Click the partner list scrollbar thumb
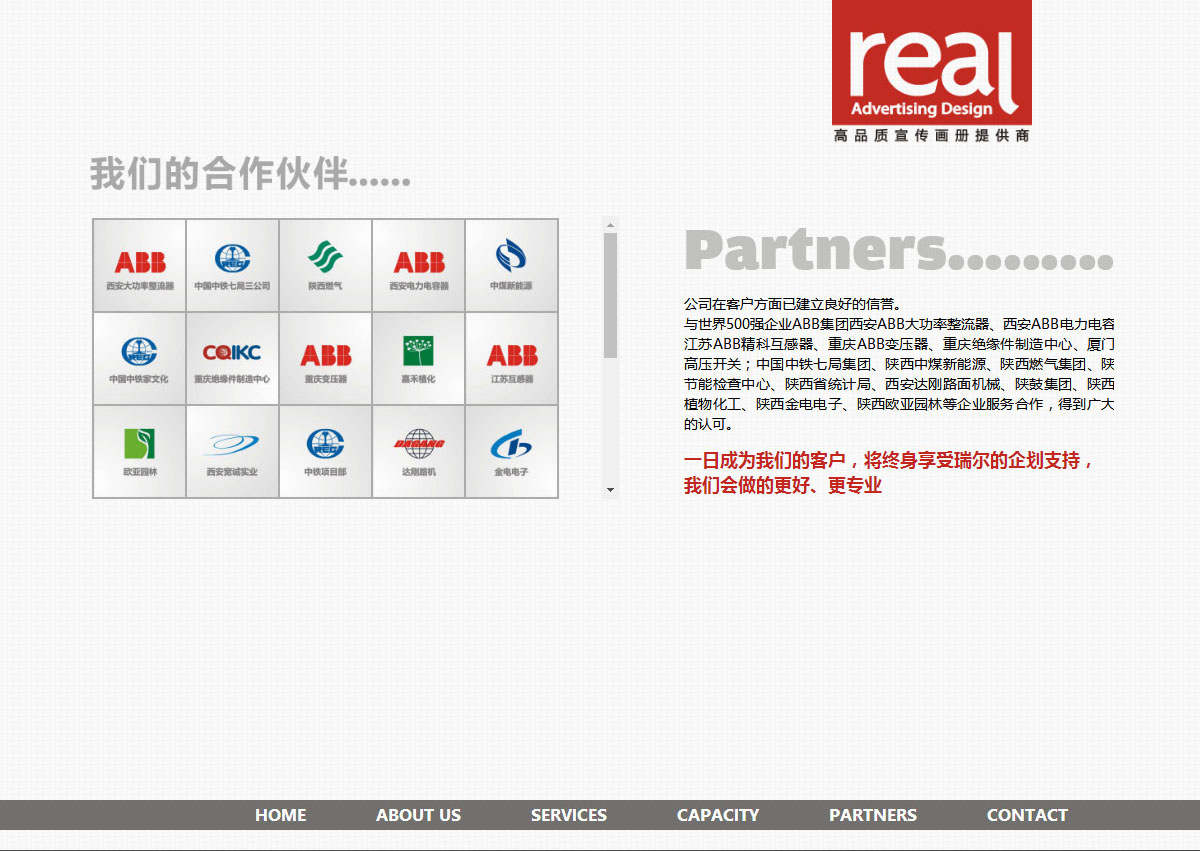The width and height of the screenshot is (1200, 851). point(611,295)
